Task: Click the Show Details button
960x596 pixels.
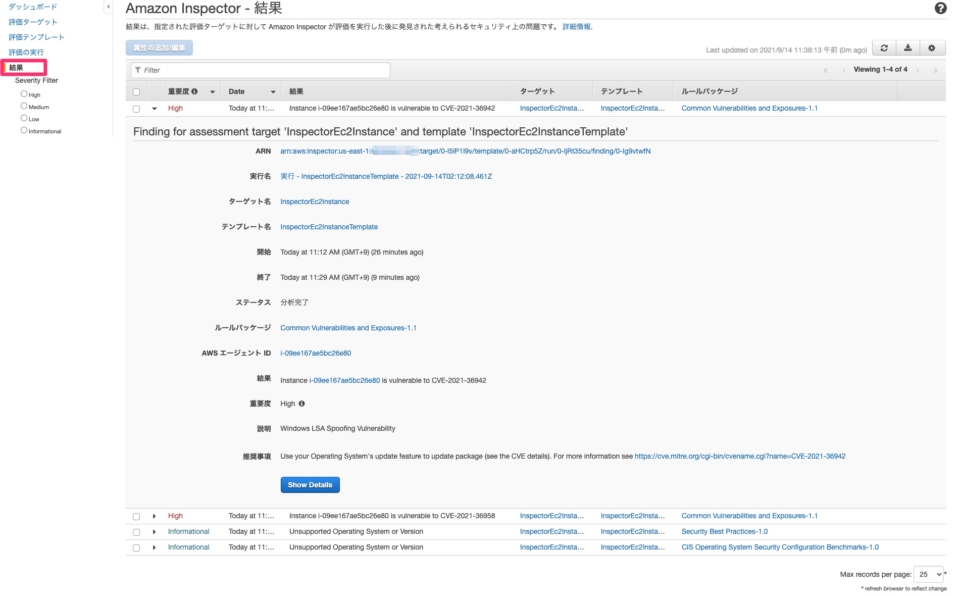Action: [310, 485]
